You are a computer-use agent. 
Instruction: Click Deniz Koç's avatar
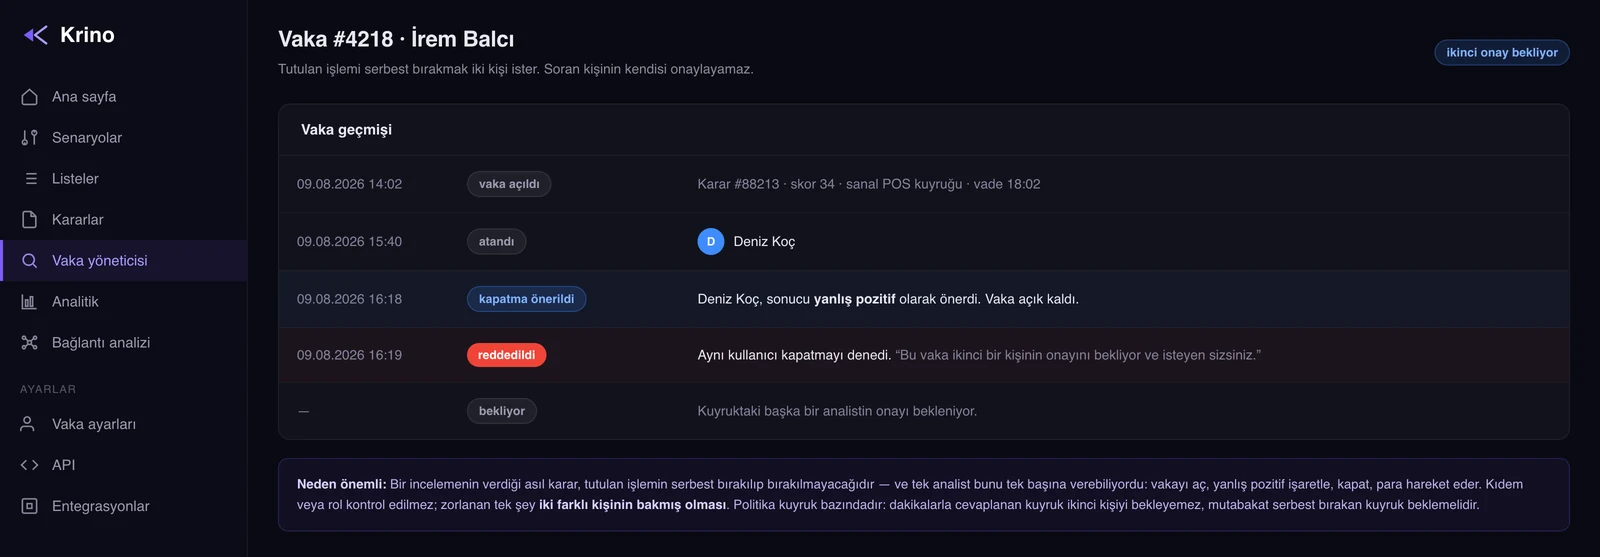point(711,242)
